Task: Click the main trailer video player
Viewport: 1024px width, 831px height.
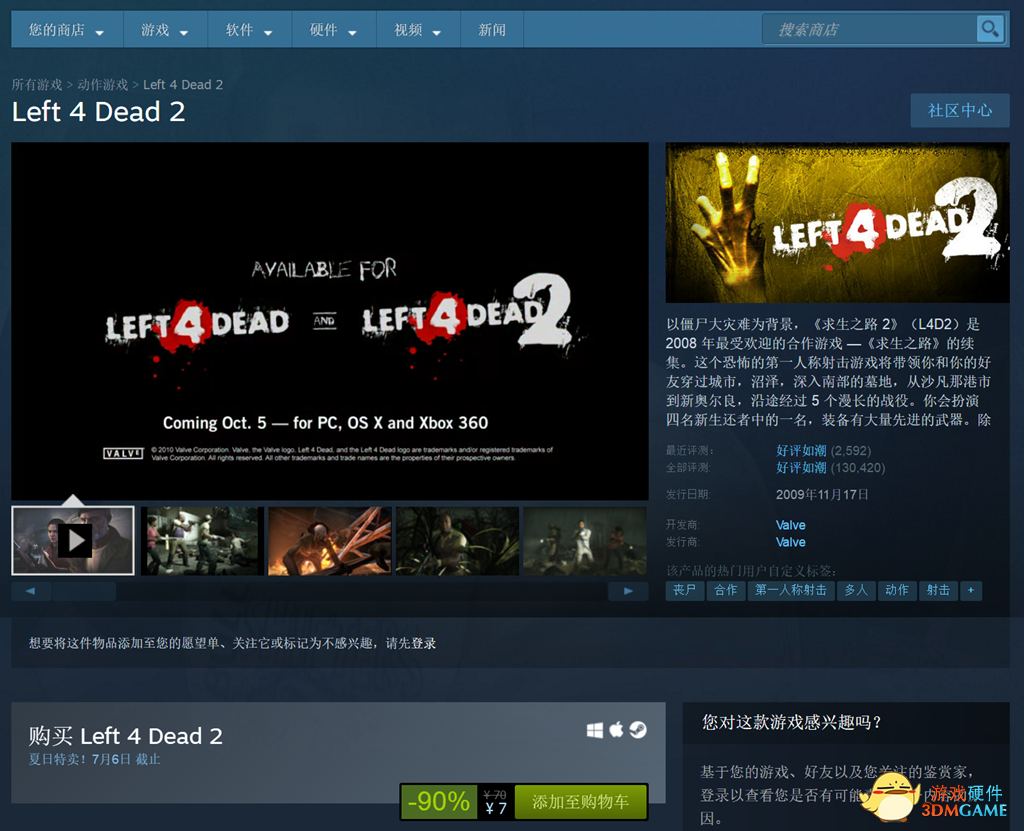Action: (330, 321)
